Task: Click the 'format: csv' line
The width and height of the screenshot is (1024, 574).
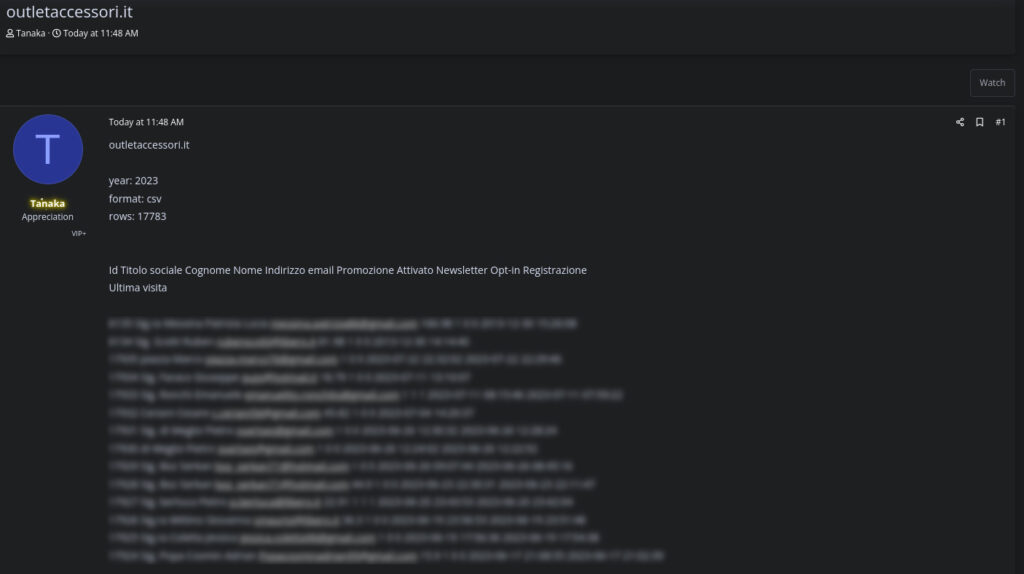Action: pyautogui.click(x=135, y=199)
